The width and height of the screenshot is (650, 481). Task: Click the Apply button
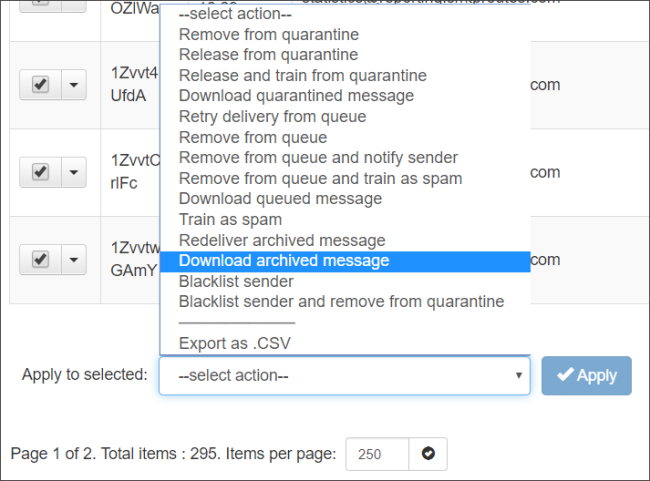click(x=587, y=376)
